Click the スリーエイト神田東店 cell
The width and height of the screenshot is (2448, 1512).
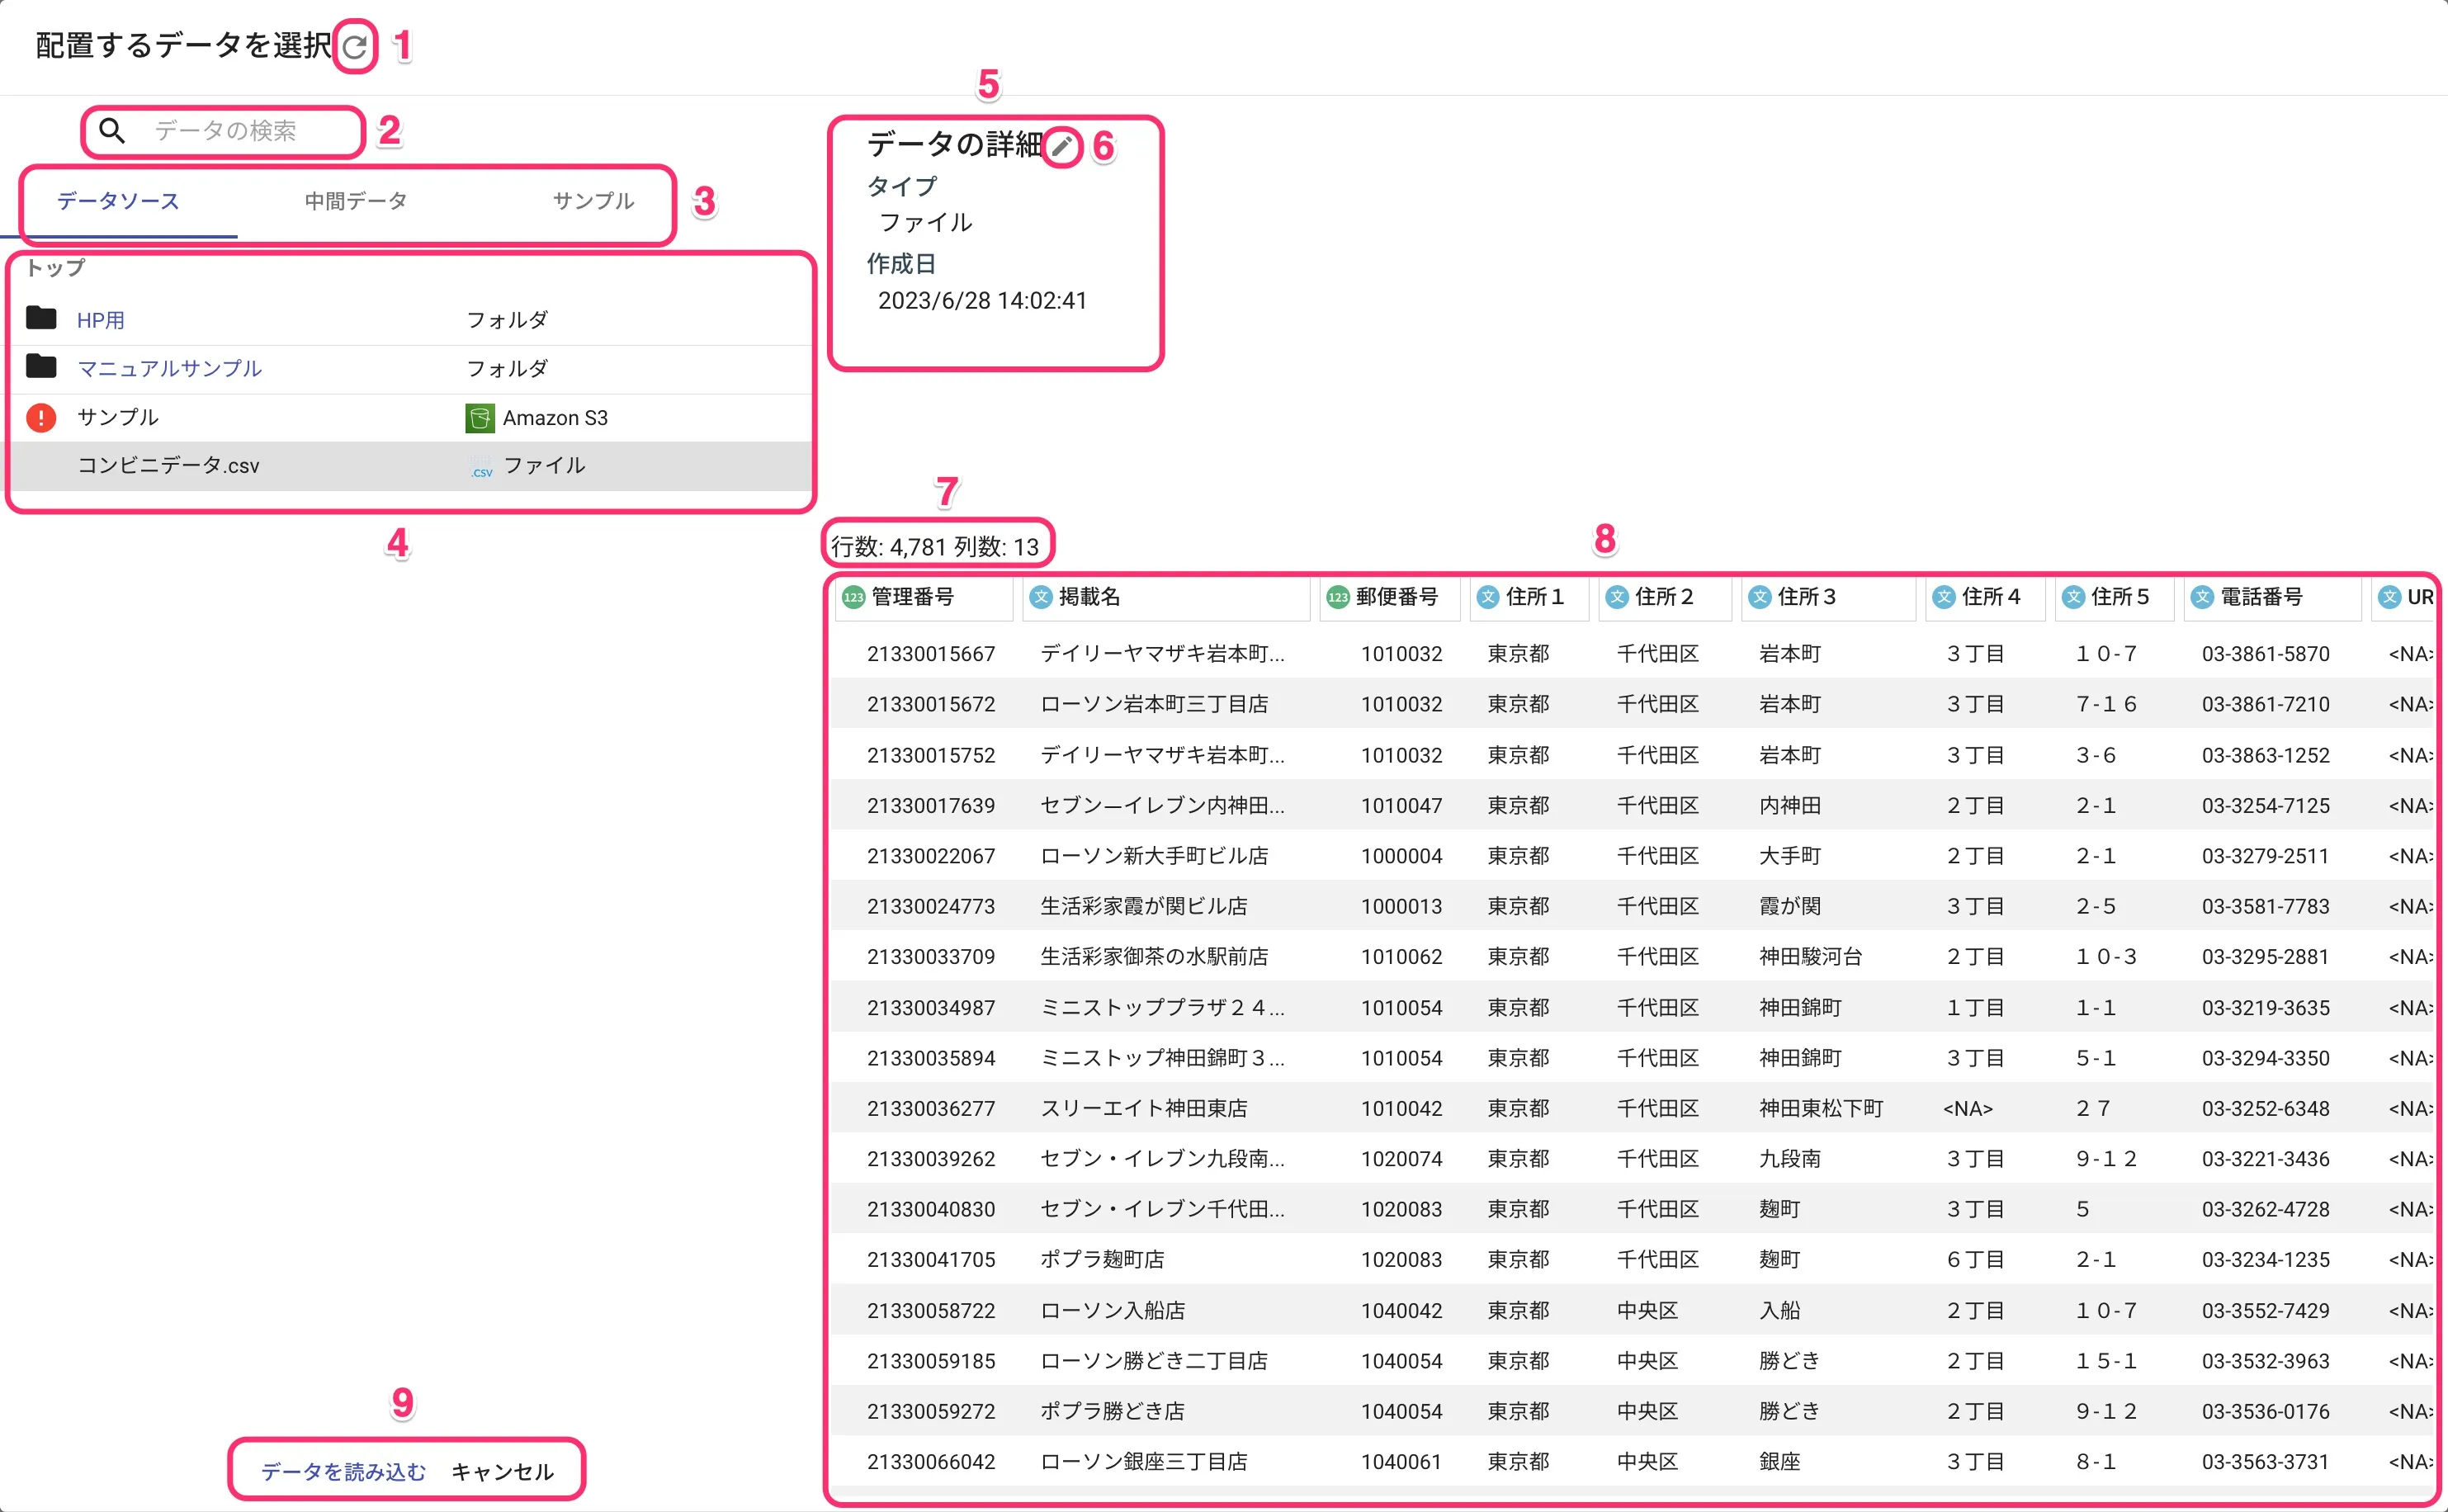pos(1144,1109)
